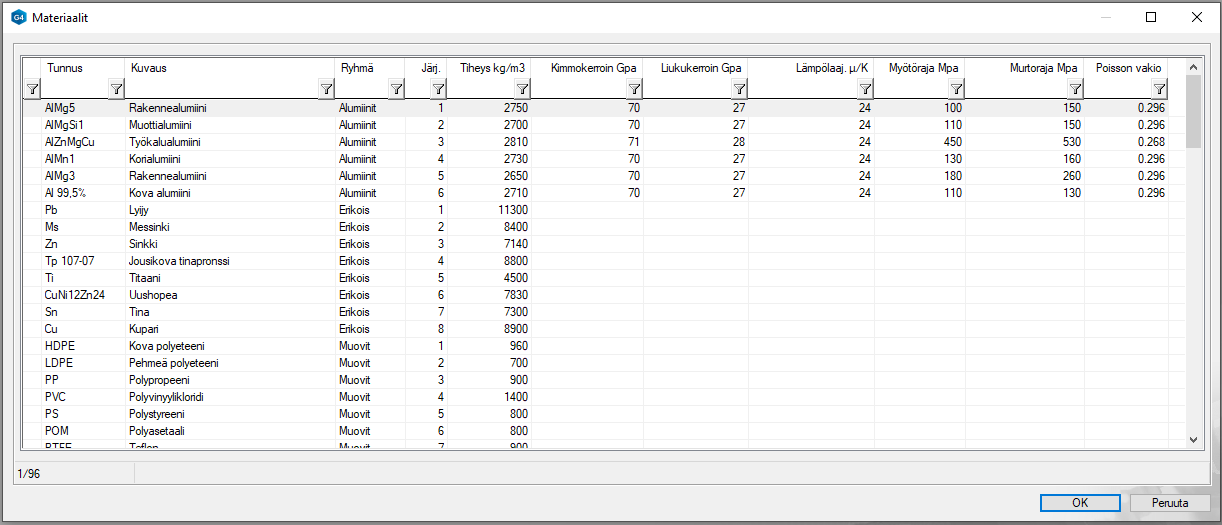Viewport: 1222px width, 525px height.
Task: Click the scrollbar up arrow
Action: [1192, 67]
